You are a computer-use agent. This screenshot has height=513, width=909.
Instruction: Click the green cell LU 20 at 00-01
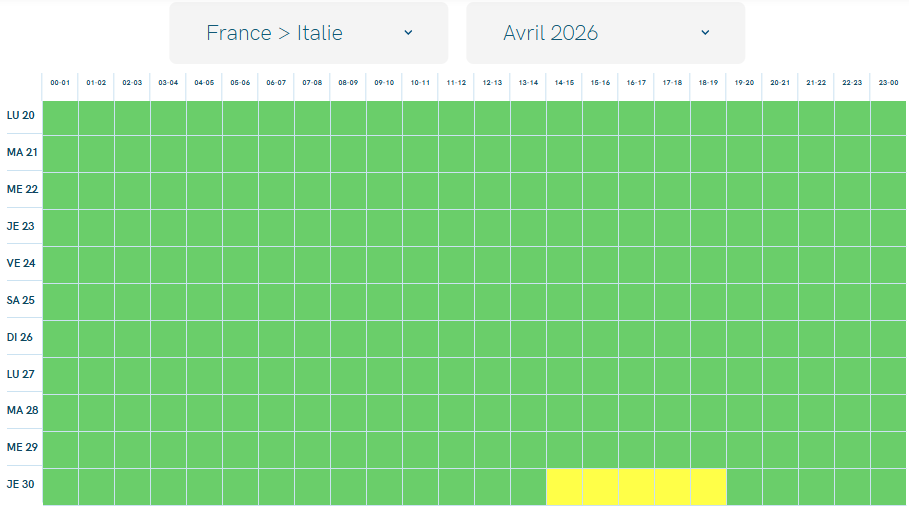click(60, 116)
